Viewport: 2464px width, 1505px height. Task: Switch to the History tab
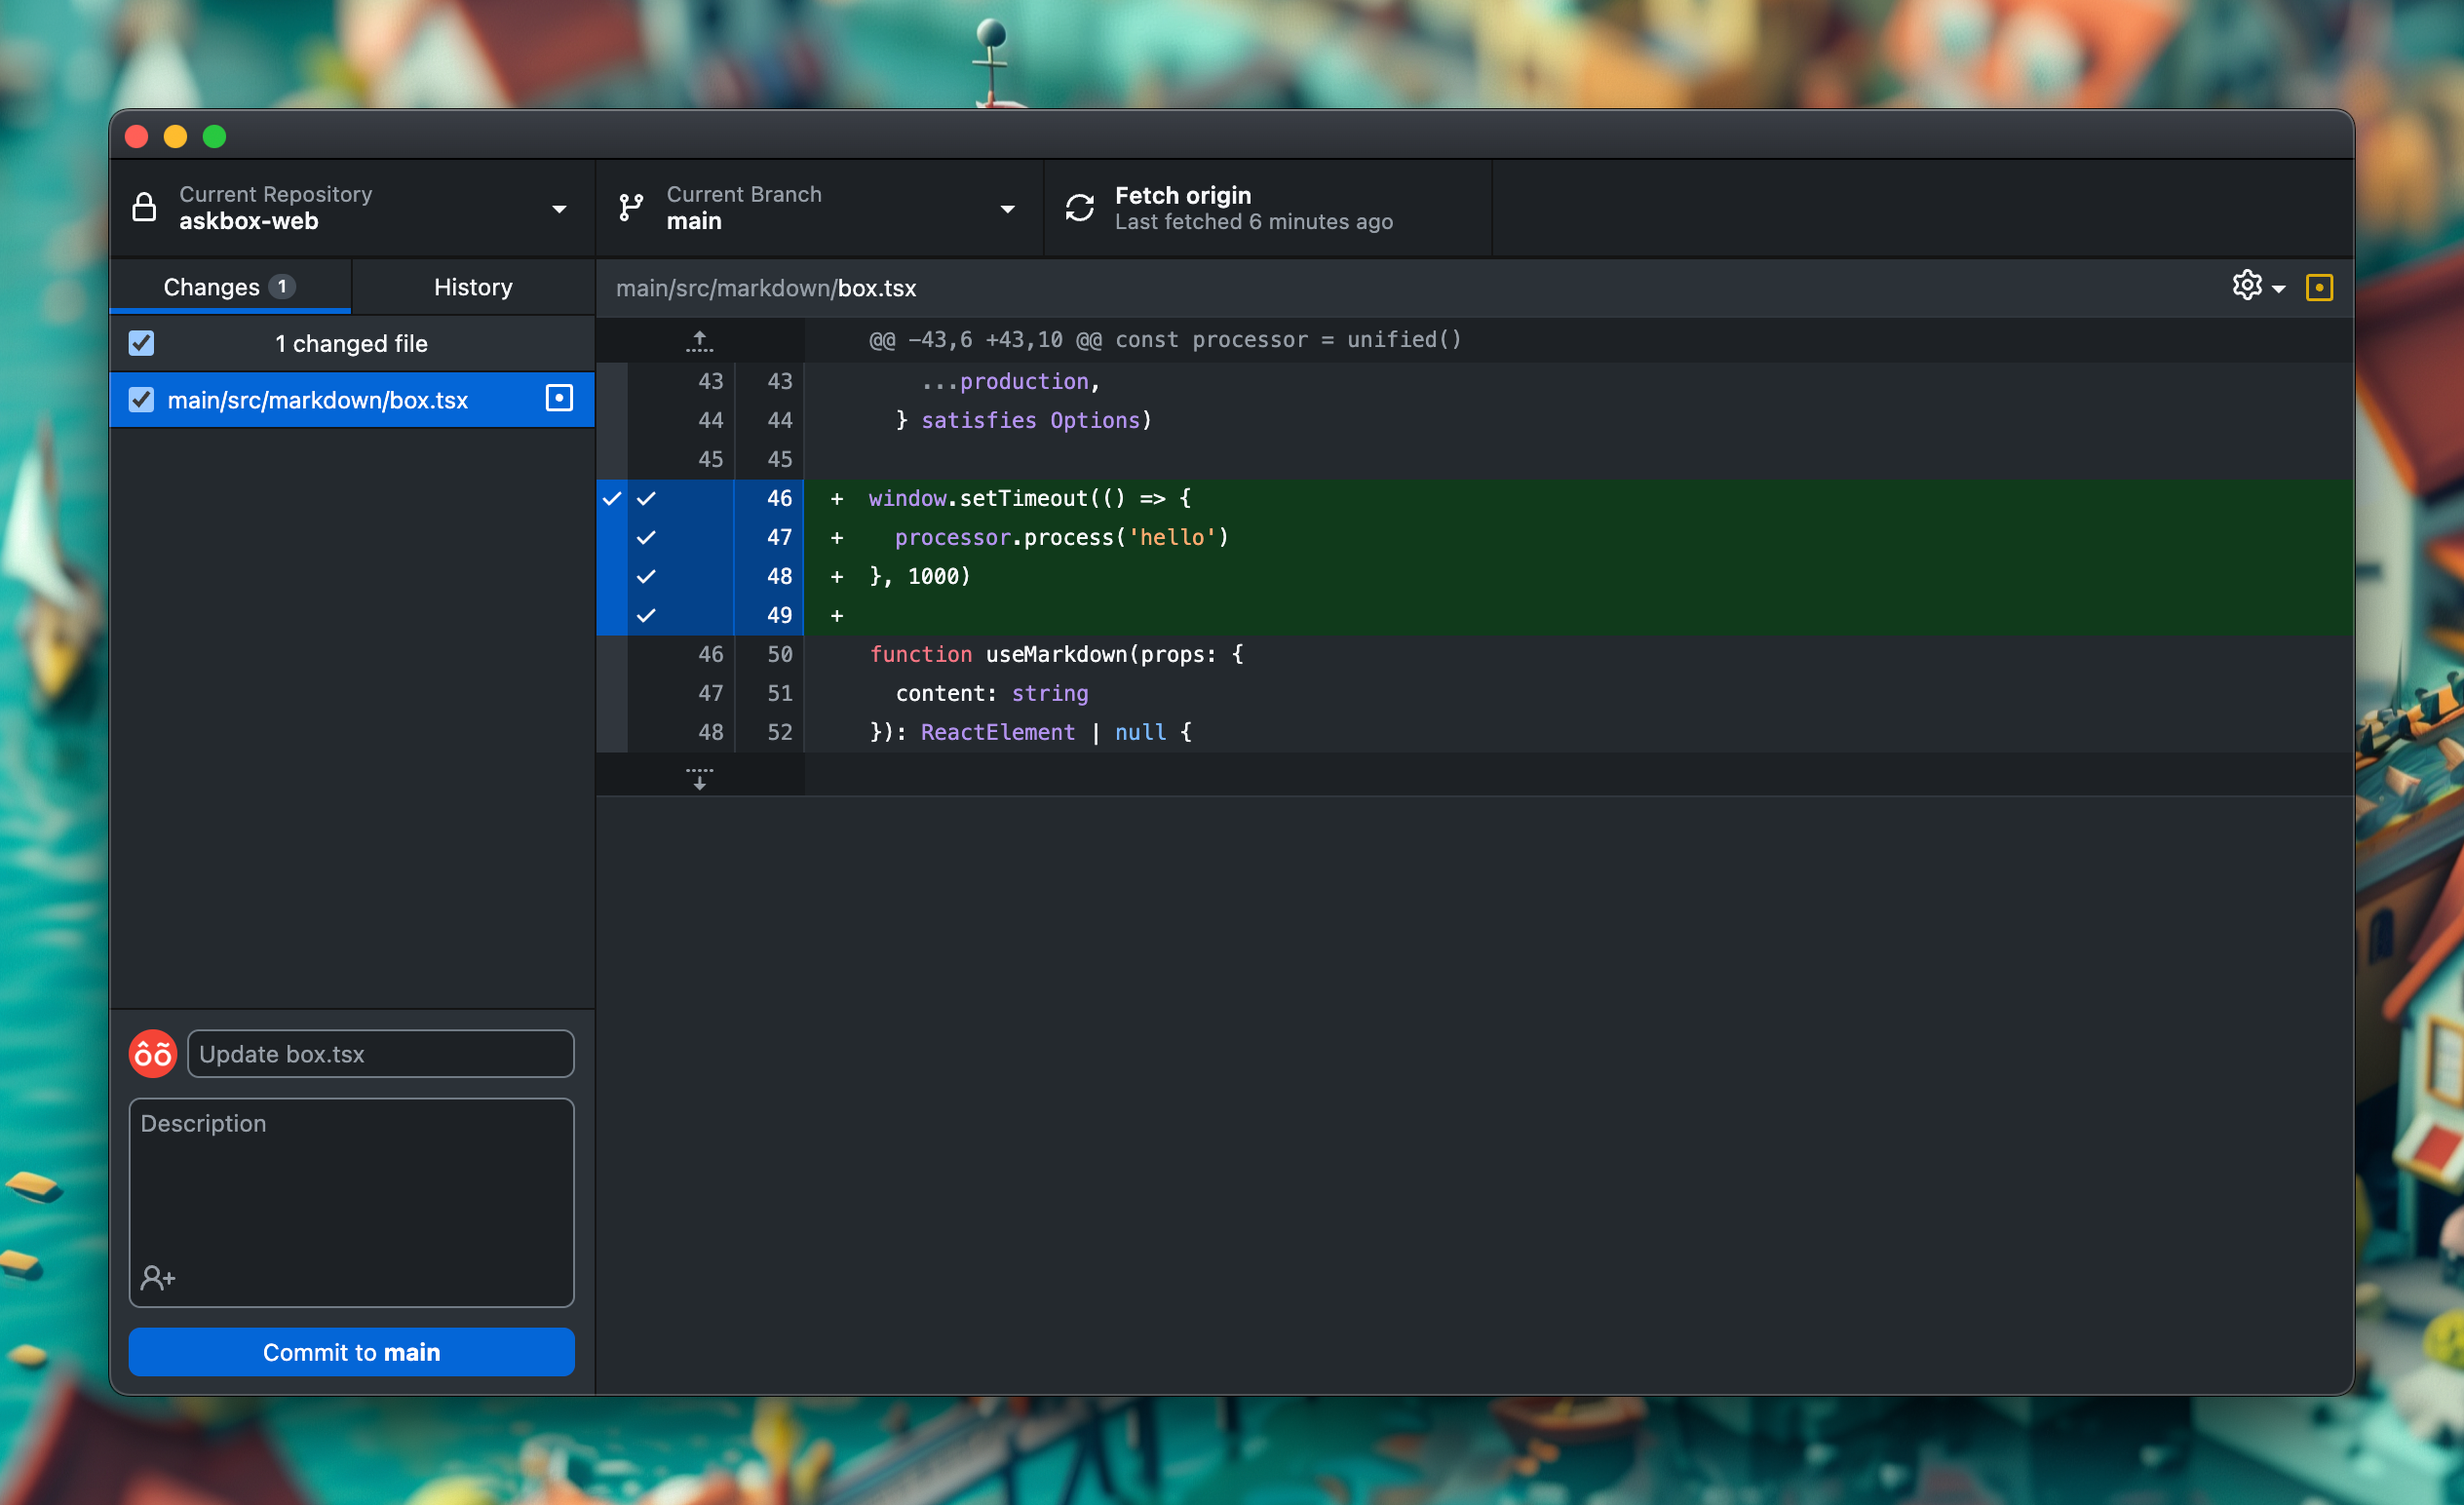coord(473,287)
